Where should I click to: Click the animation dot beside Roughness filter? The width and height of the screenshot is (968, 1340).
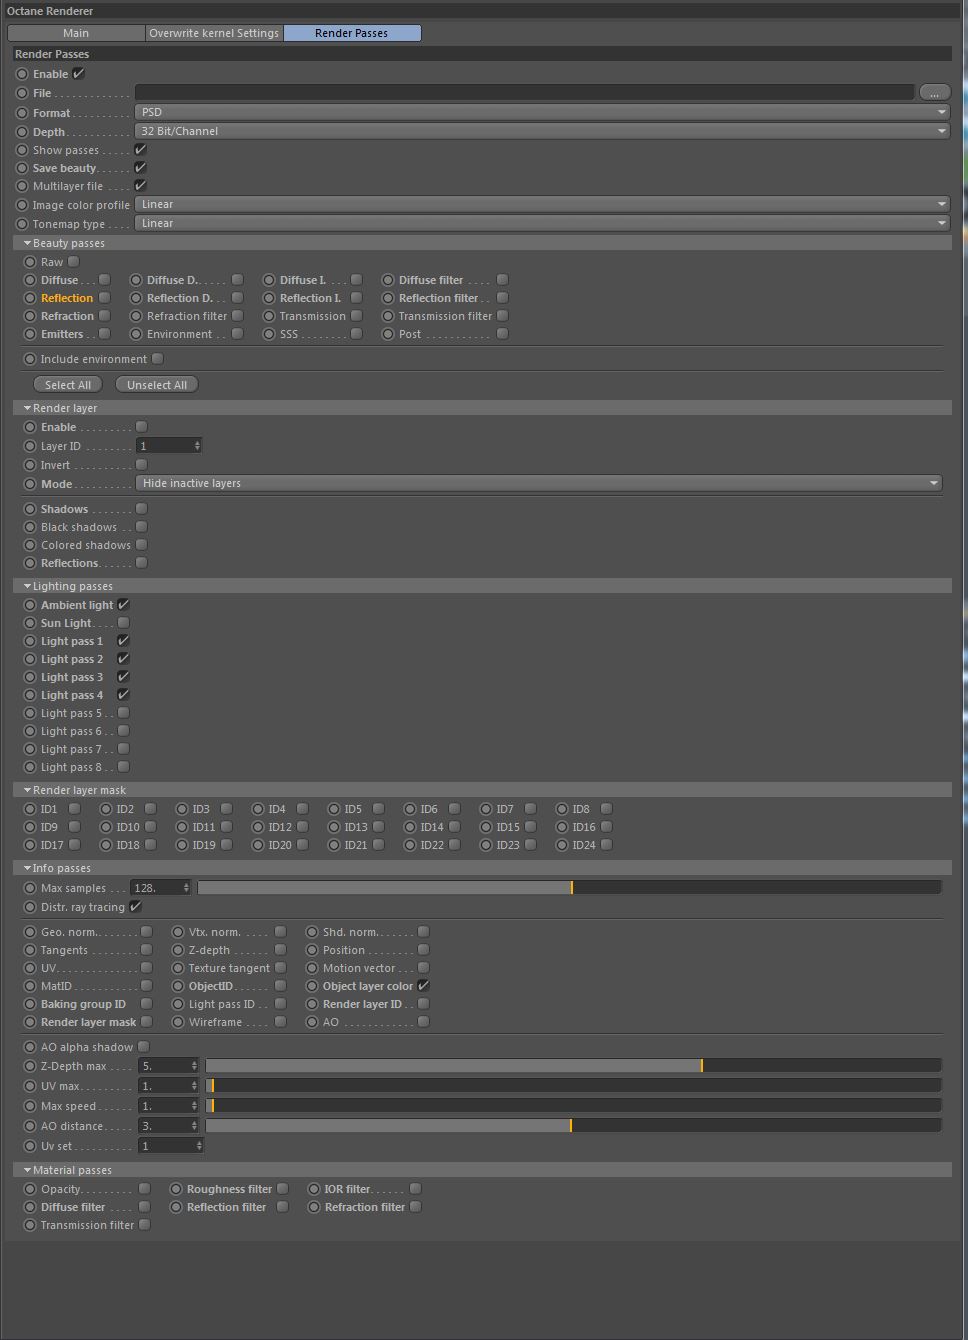(176, 1189)
